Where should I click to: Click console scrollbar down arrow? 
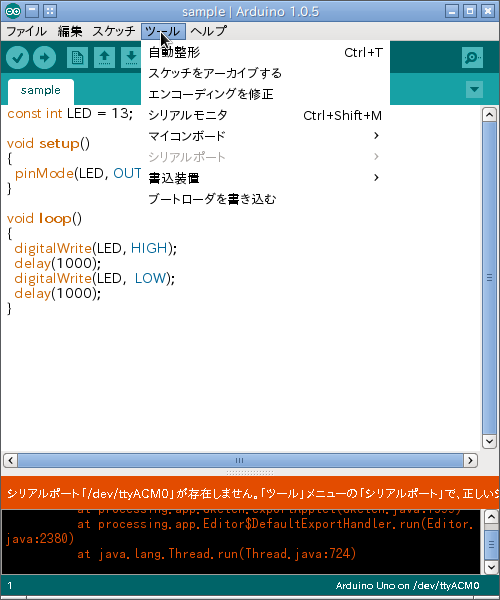point(491,567)
